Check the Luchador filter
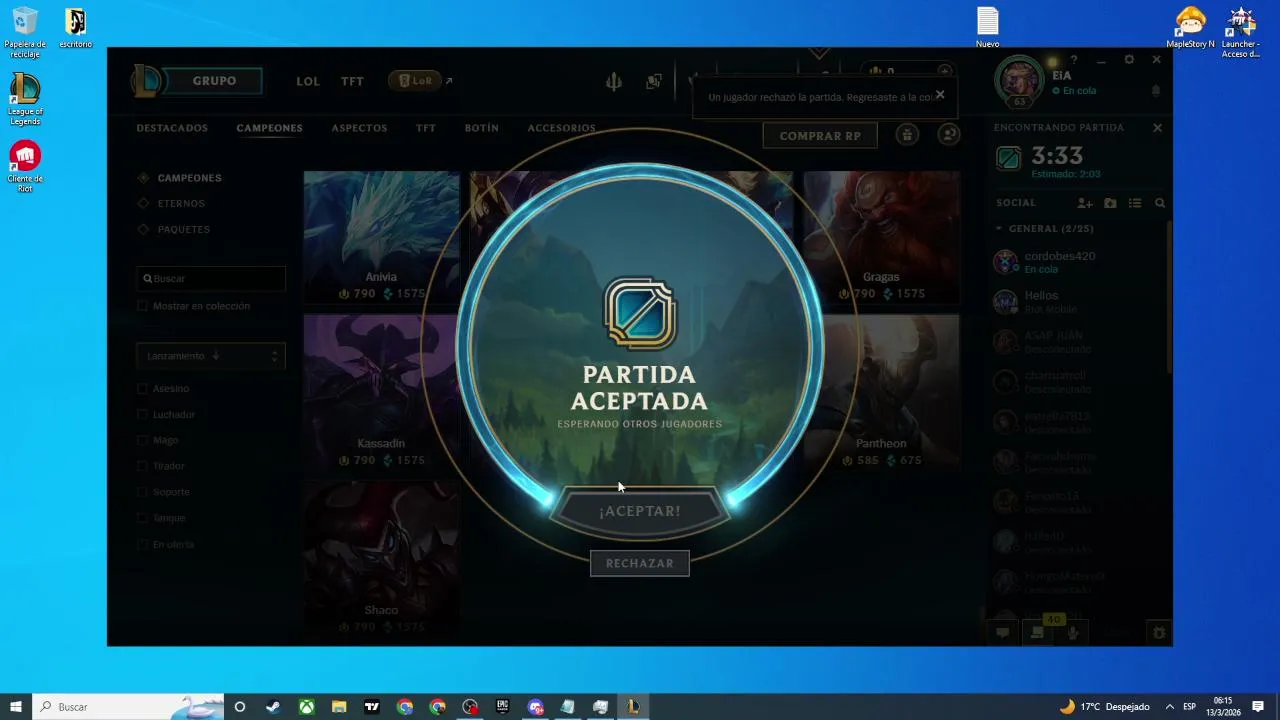 pos(142,414)
